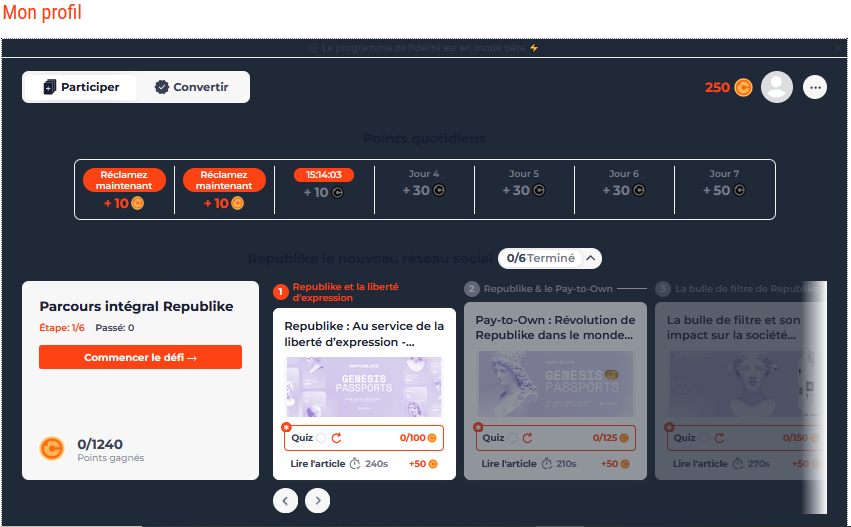This screenshot has width=851, height=527.
Task: Open the Genesis Passports thumbnail in first card
Action: (364, 387)
